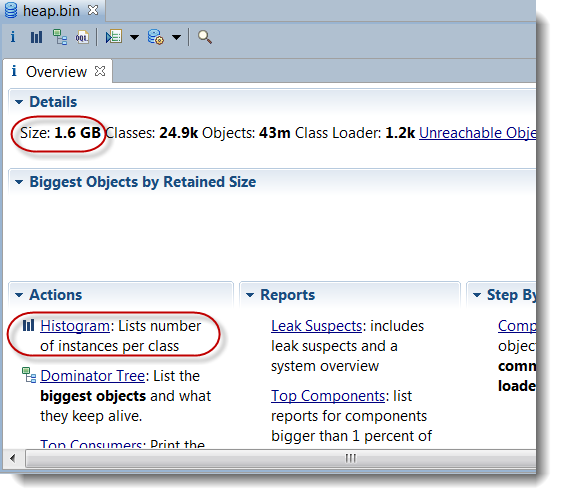Open dropdown arrow next to Query Browser icon
The height and width of the screenshot is (499, 561).
pos(176,37)
